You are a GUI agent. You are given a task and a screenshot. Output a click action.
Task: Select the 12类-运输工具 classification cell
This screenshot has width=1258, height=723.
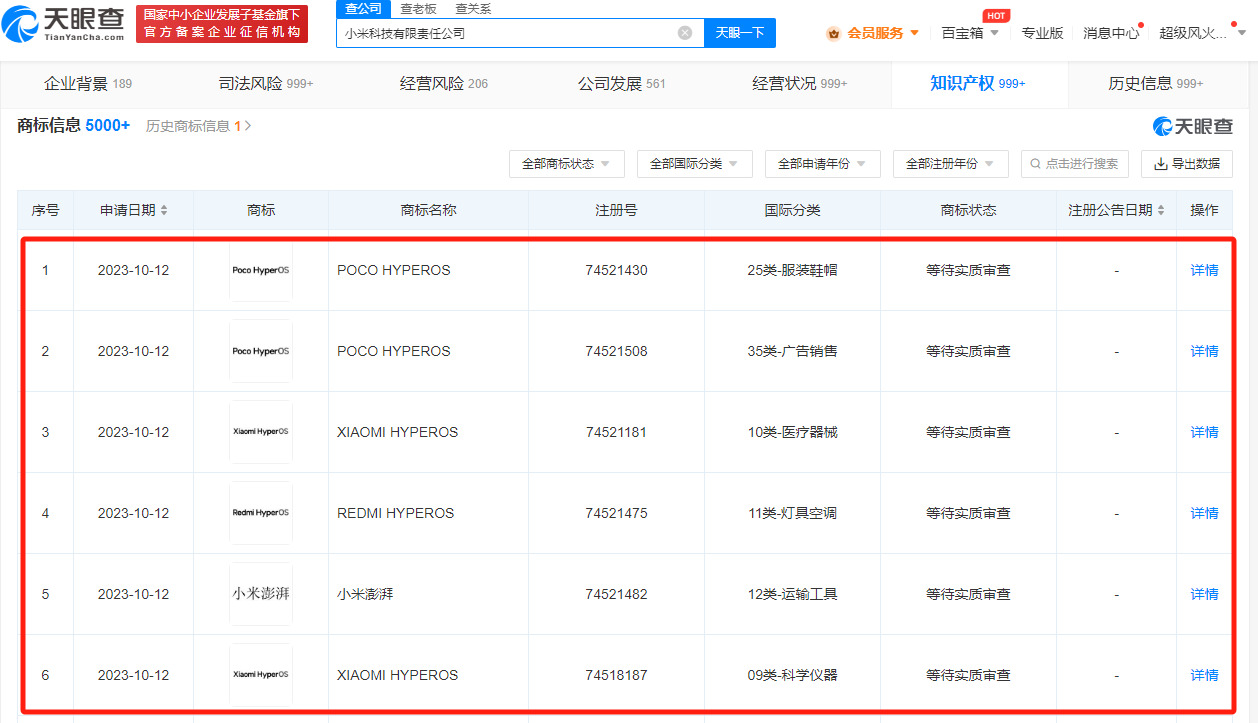[792, 594]
